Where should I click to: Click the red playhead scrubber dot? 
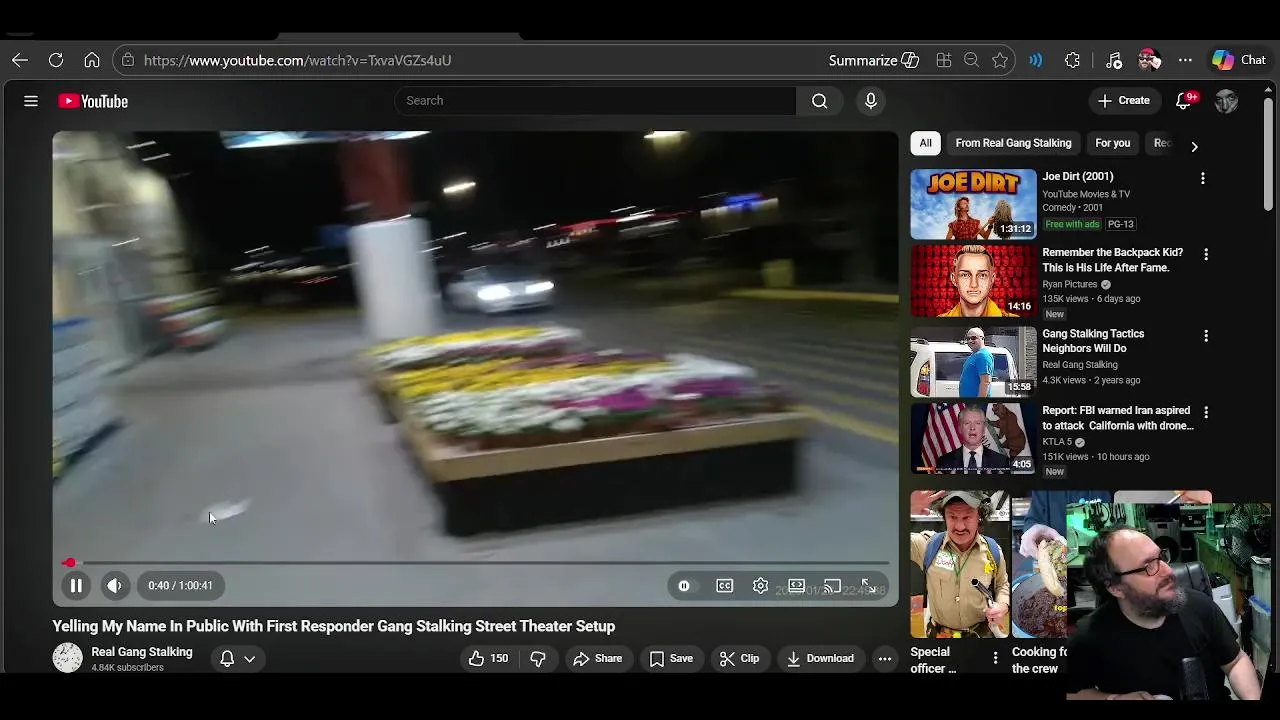69,563
